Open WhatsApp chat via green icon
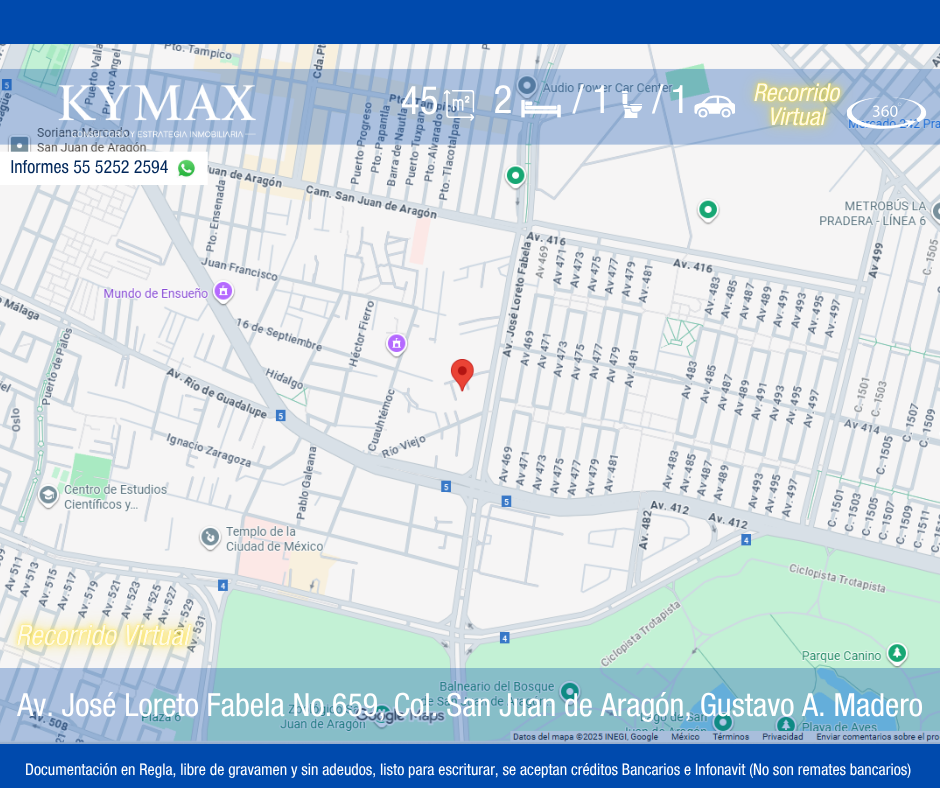Screen dimensions: 940x788 point(186,168)
